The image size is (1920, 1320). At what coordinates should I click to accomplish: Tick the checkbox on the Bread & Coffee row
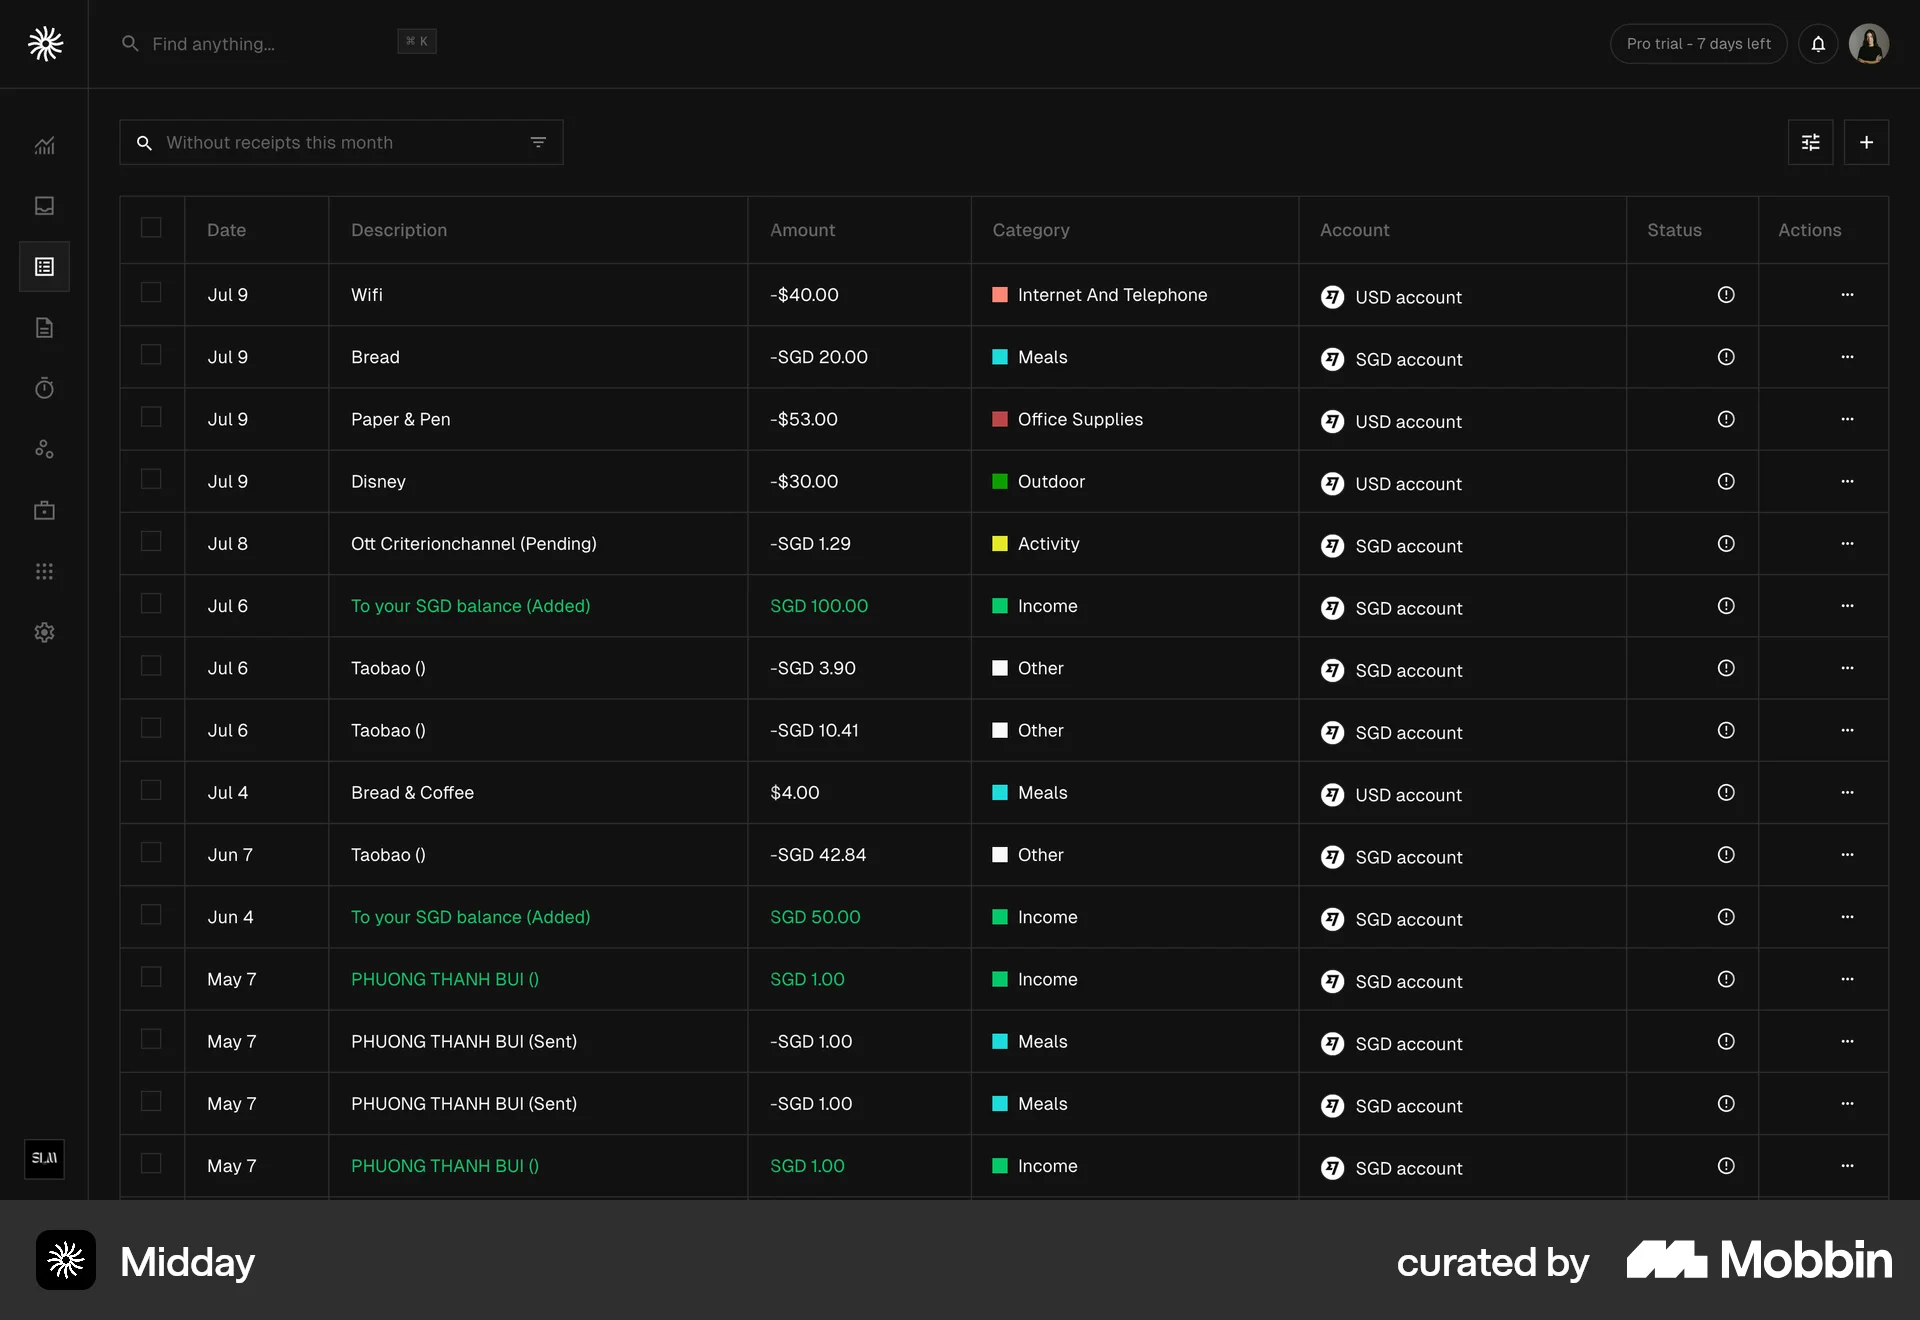[x=151, y=790]
